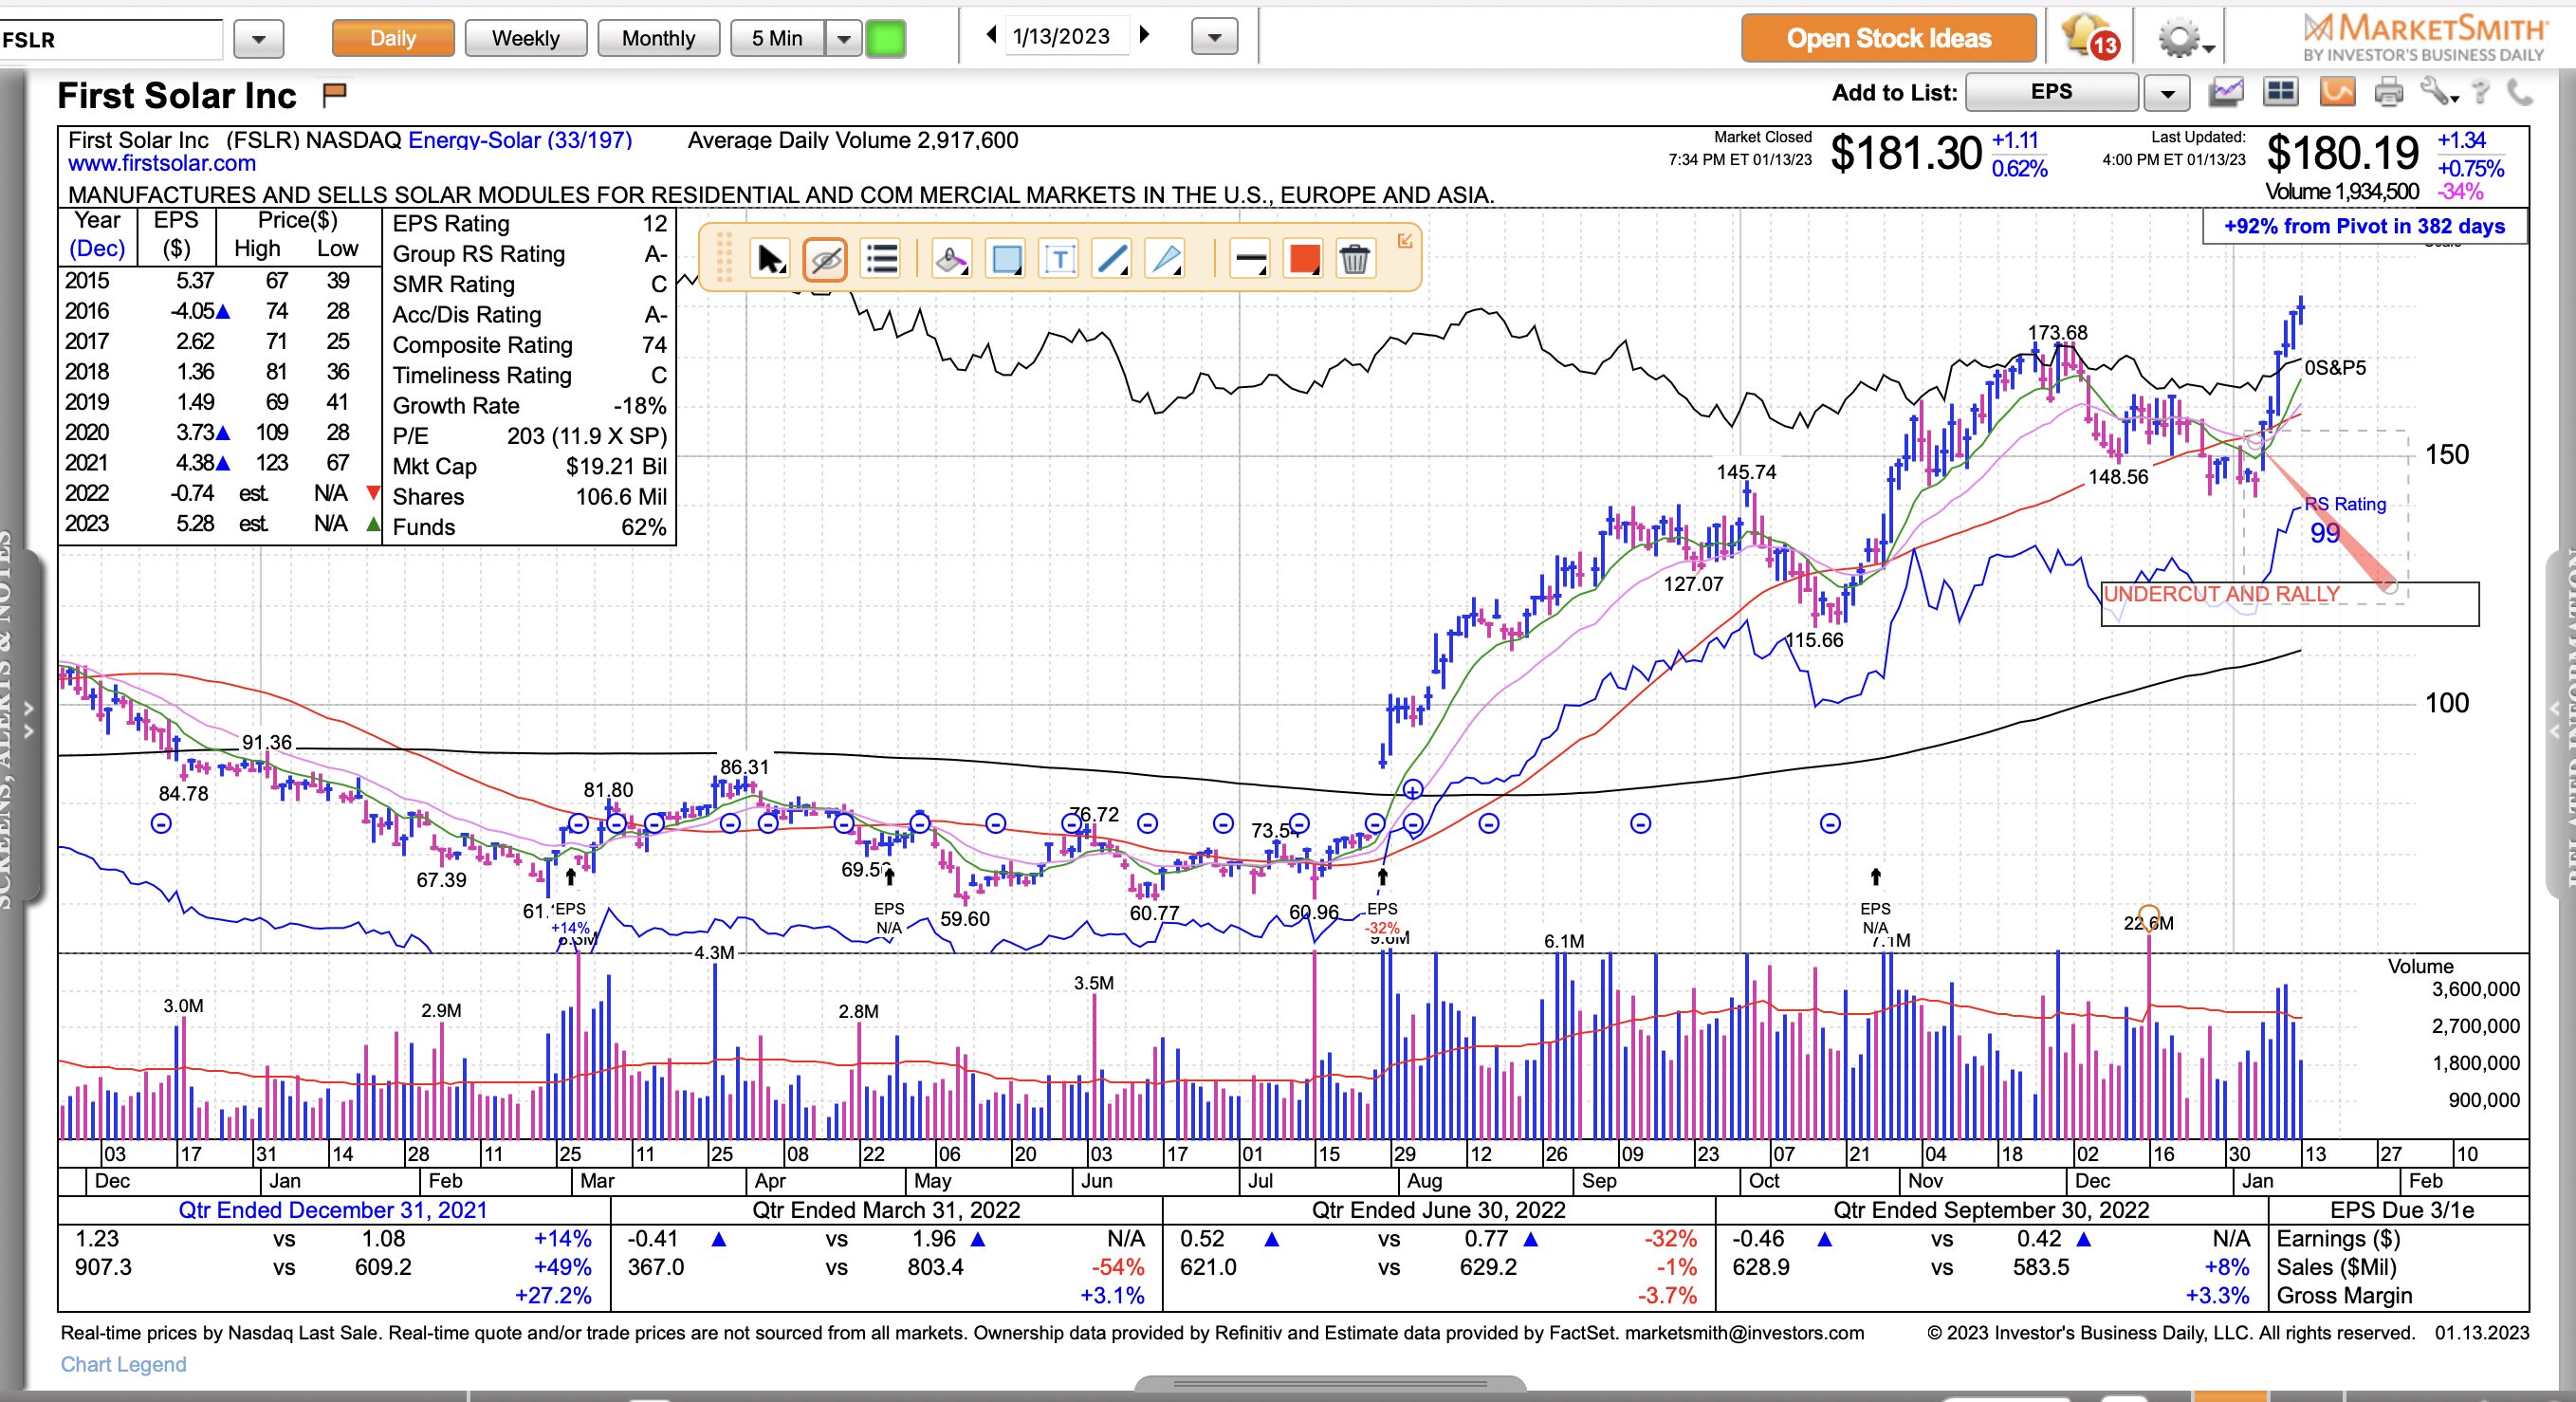Expand the Add to List dropdown arrow
Viewport: 2576px width, 1402px height.
(x=2166, y=93)
